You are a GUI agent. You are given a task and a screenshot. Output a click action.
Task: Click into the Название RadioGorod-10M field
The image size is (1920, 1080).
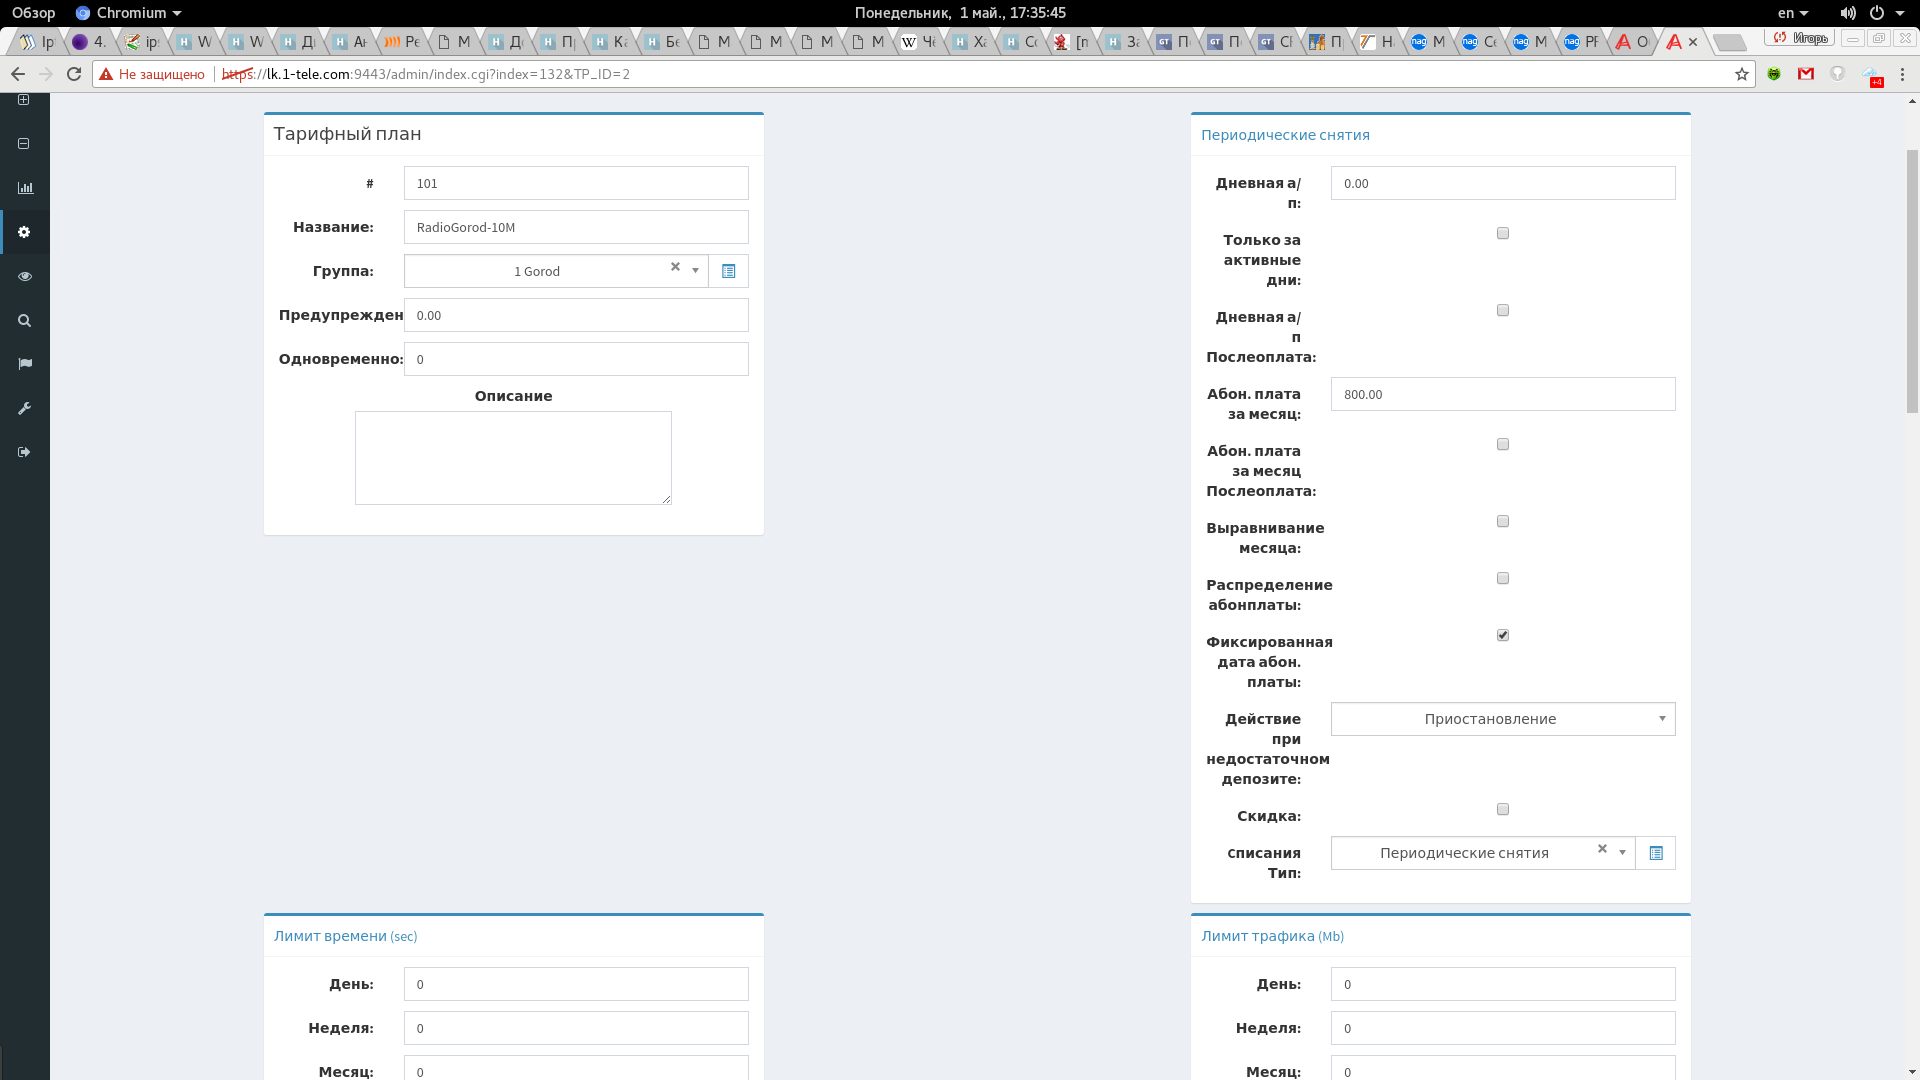(576, 227)
